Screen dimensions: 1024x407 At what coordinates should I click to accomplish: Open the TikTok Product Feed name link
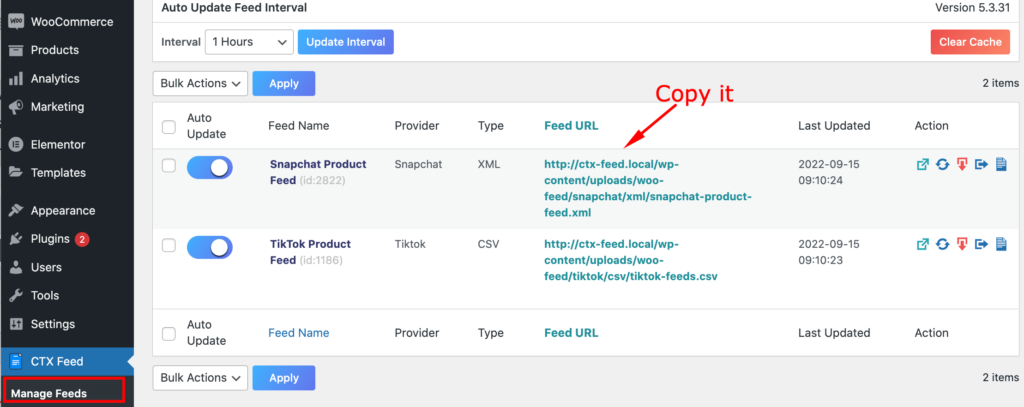tap(310, 252)
